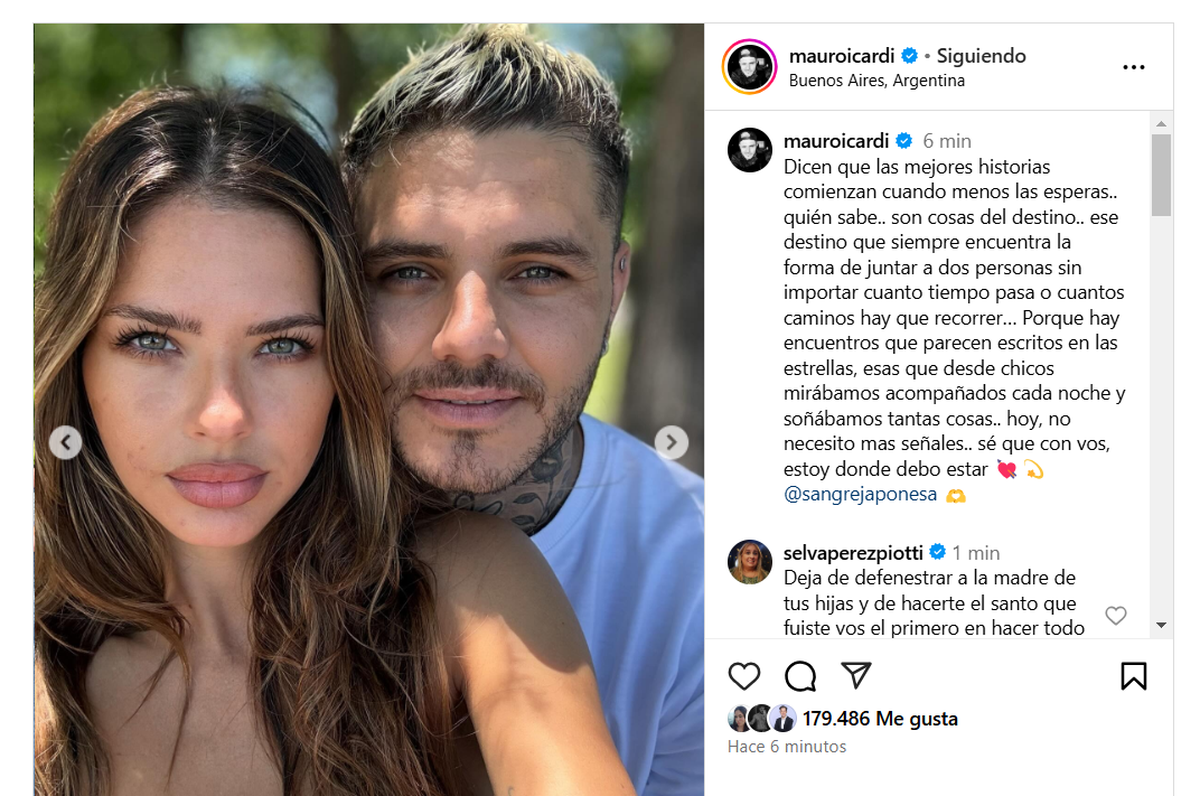Viewport: 1200px width, 796px height.
Task: Toggle the Siguiendo follow status
Action: (981, 56)
